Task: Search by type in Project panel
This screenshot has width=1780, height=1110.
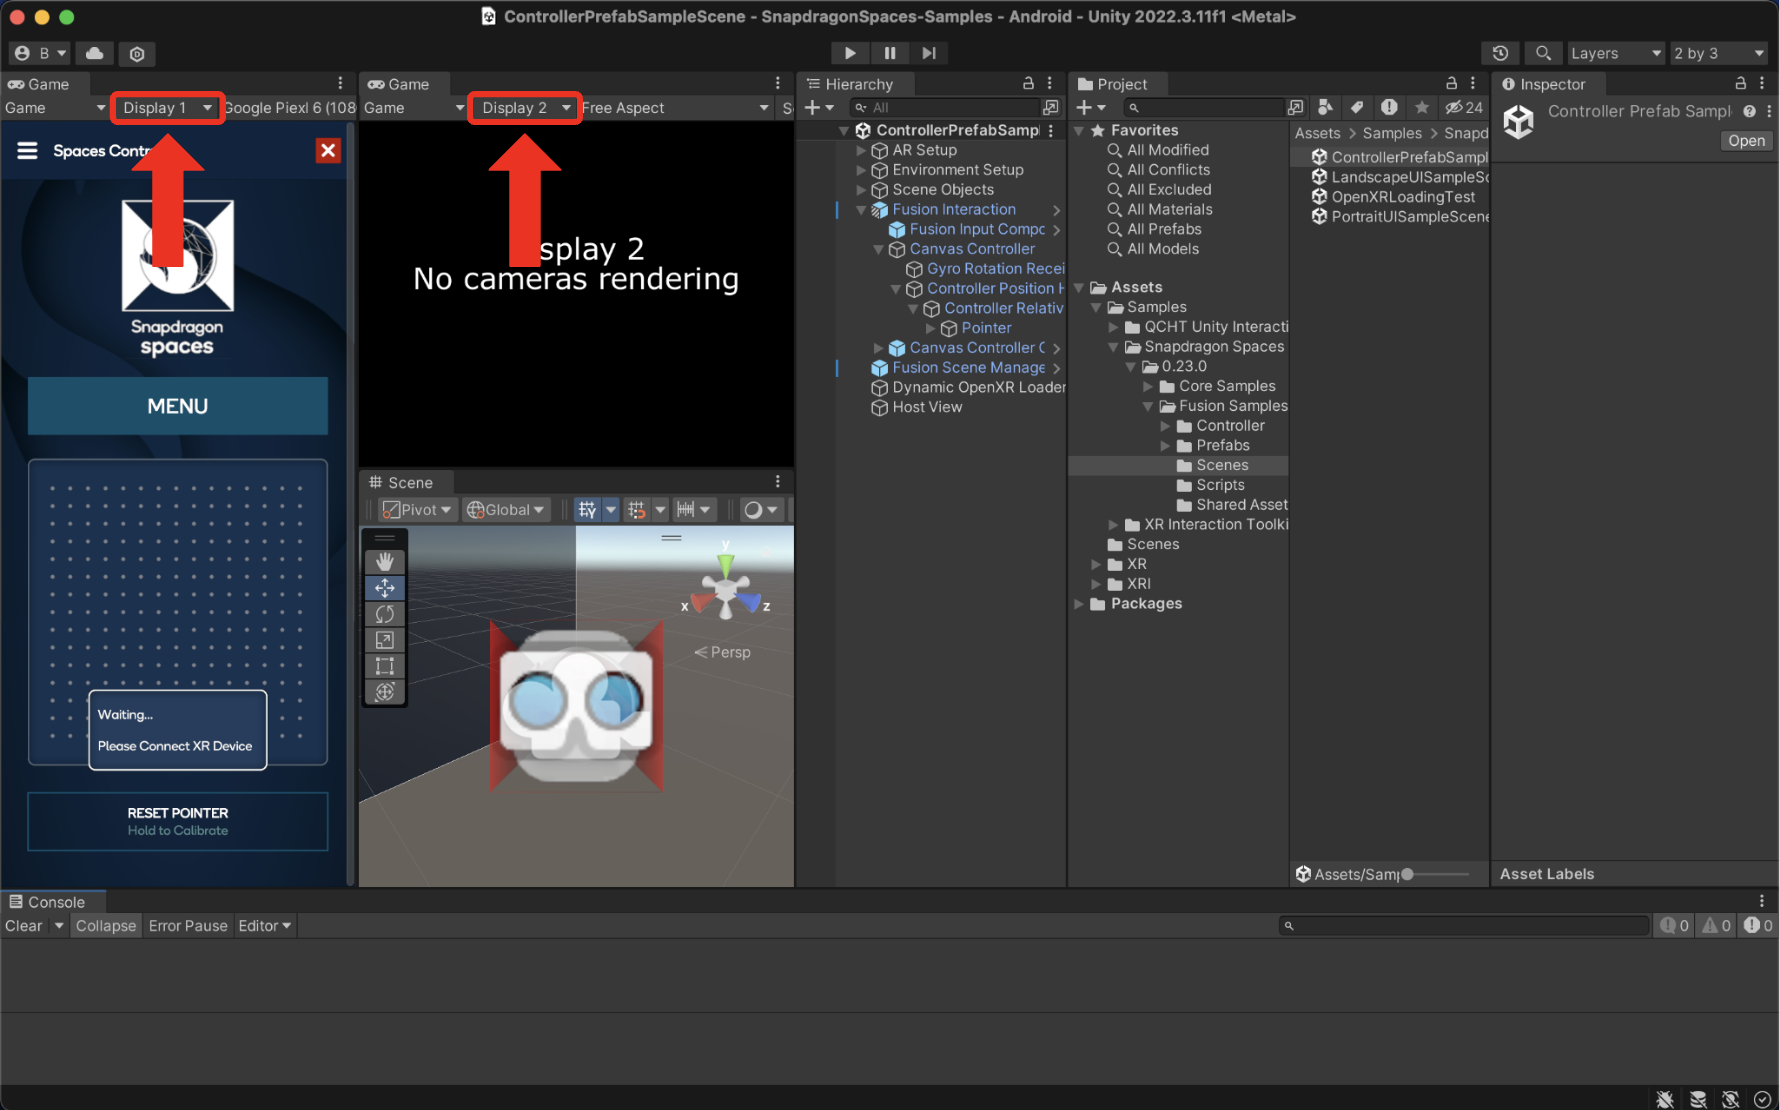Action: tap(1325, 107)
